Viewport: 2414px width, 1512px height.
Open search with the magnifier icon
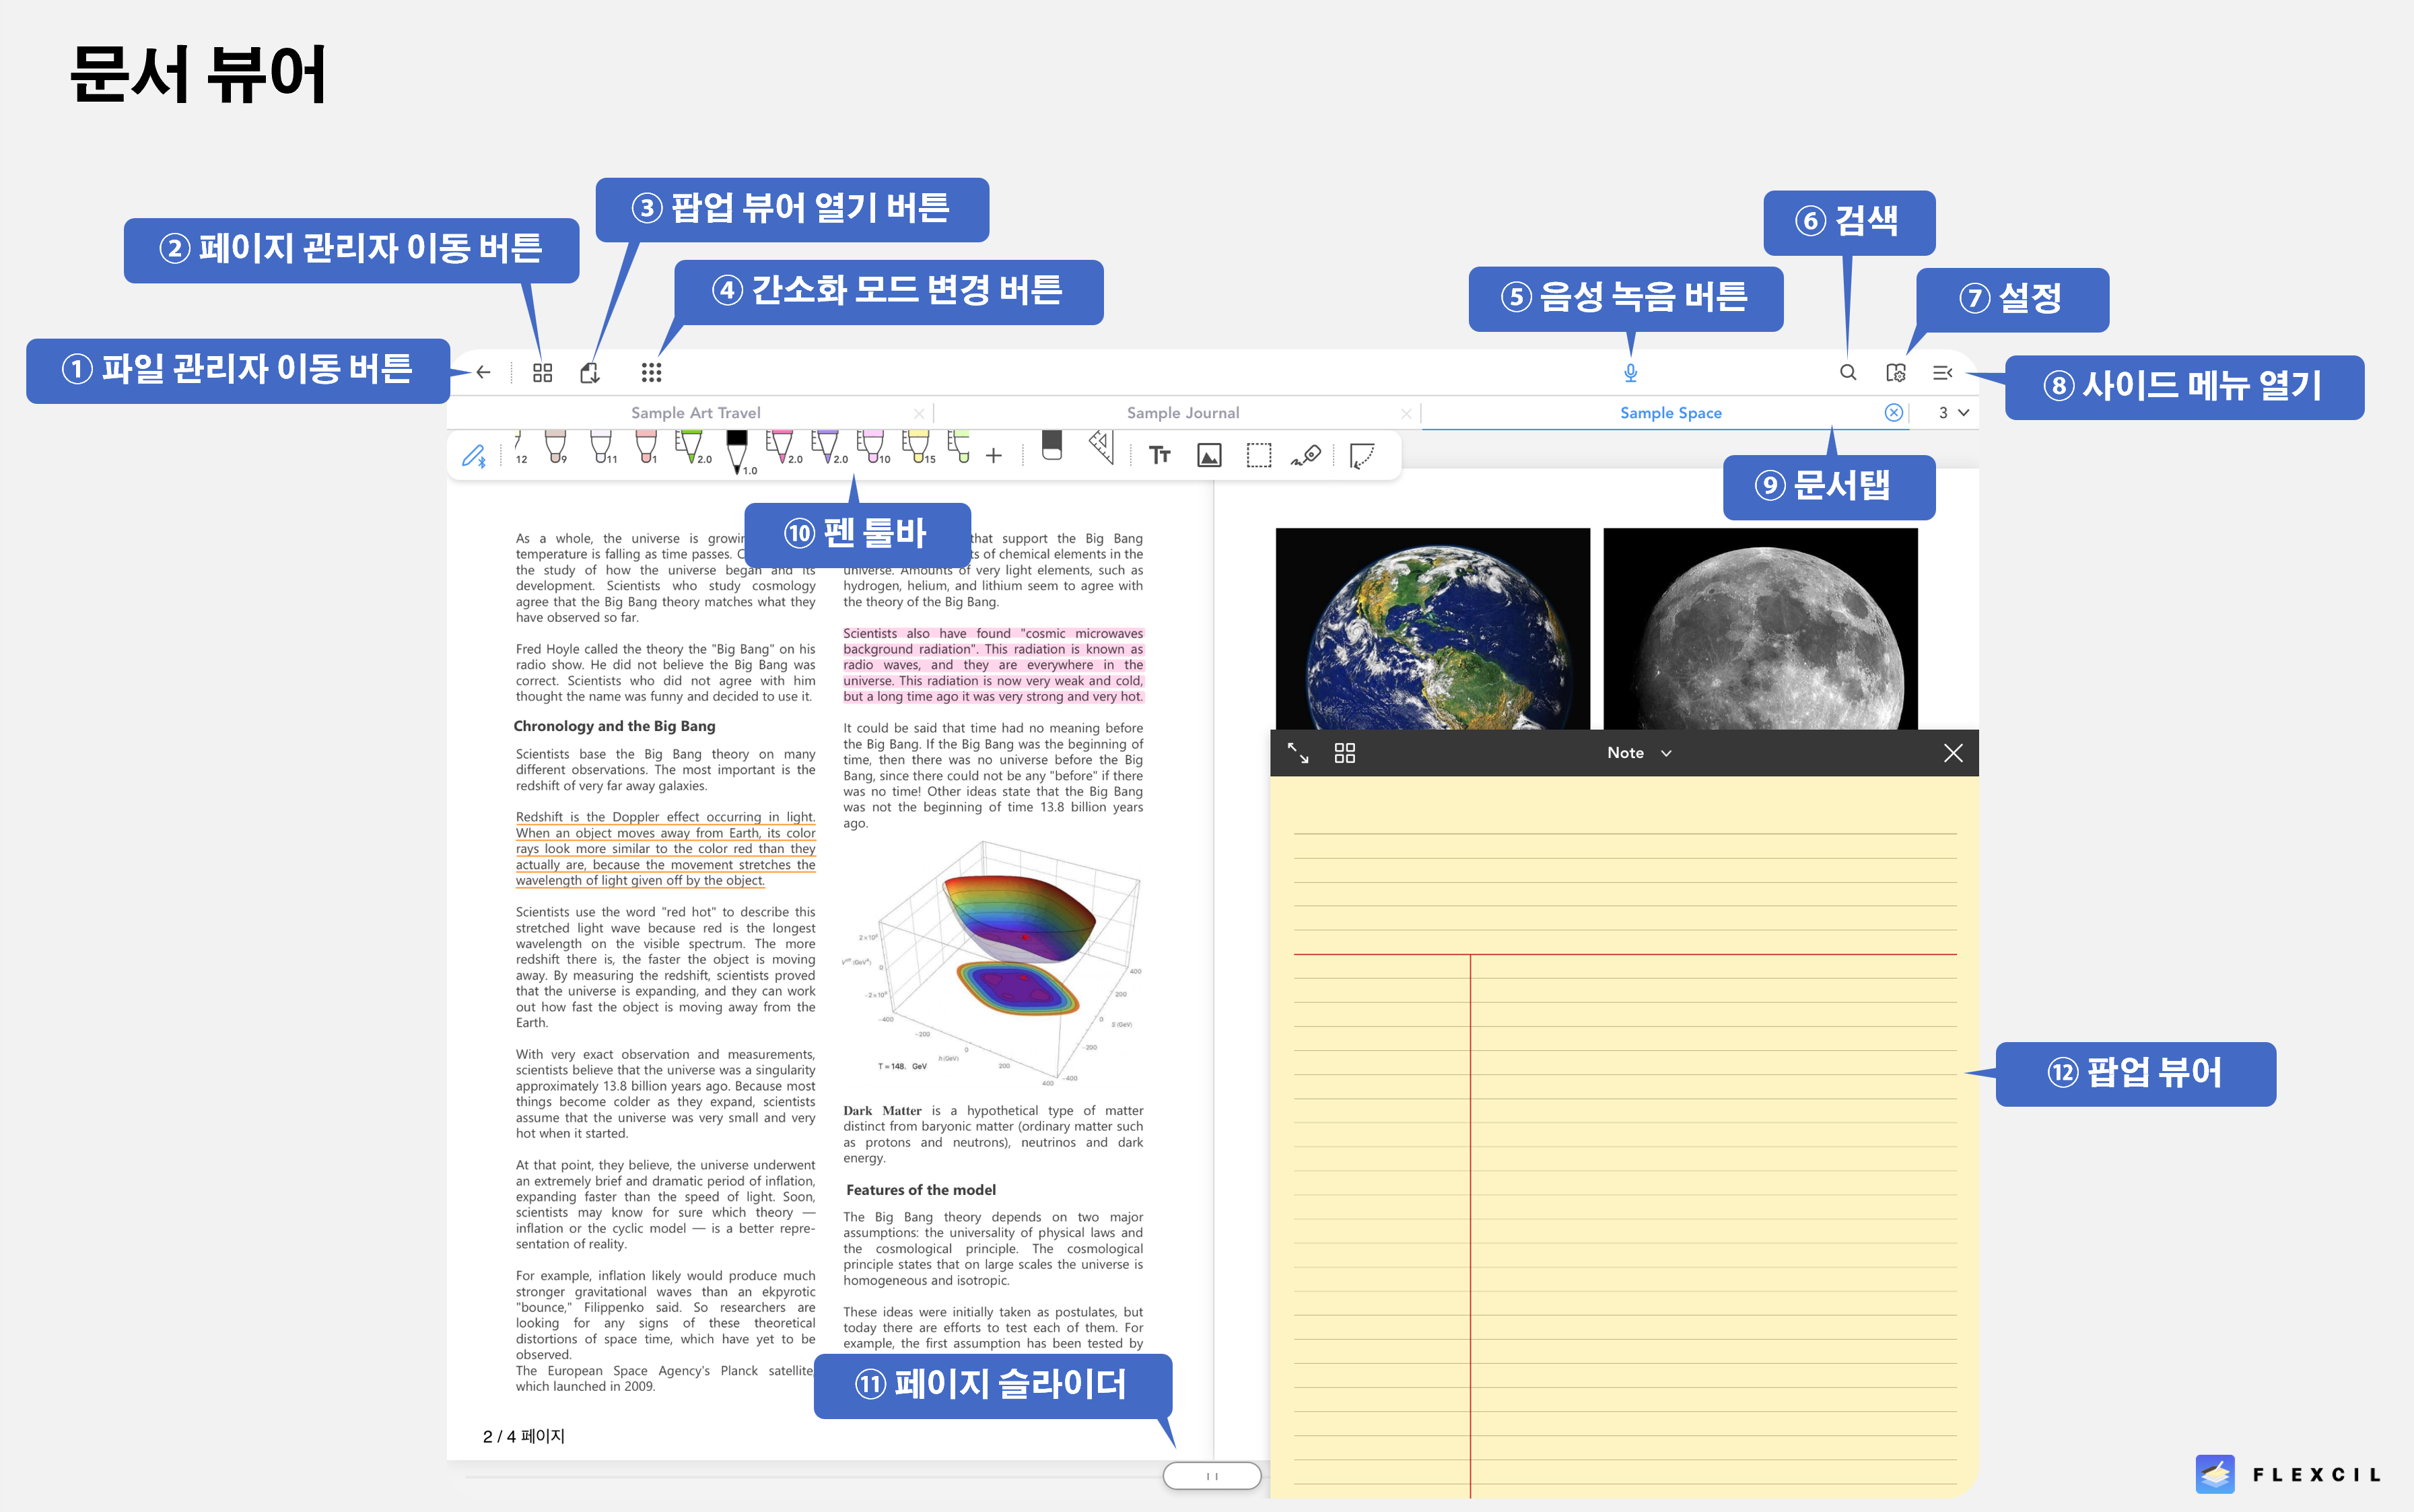(x=1848, y=372)
